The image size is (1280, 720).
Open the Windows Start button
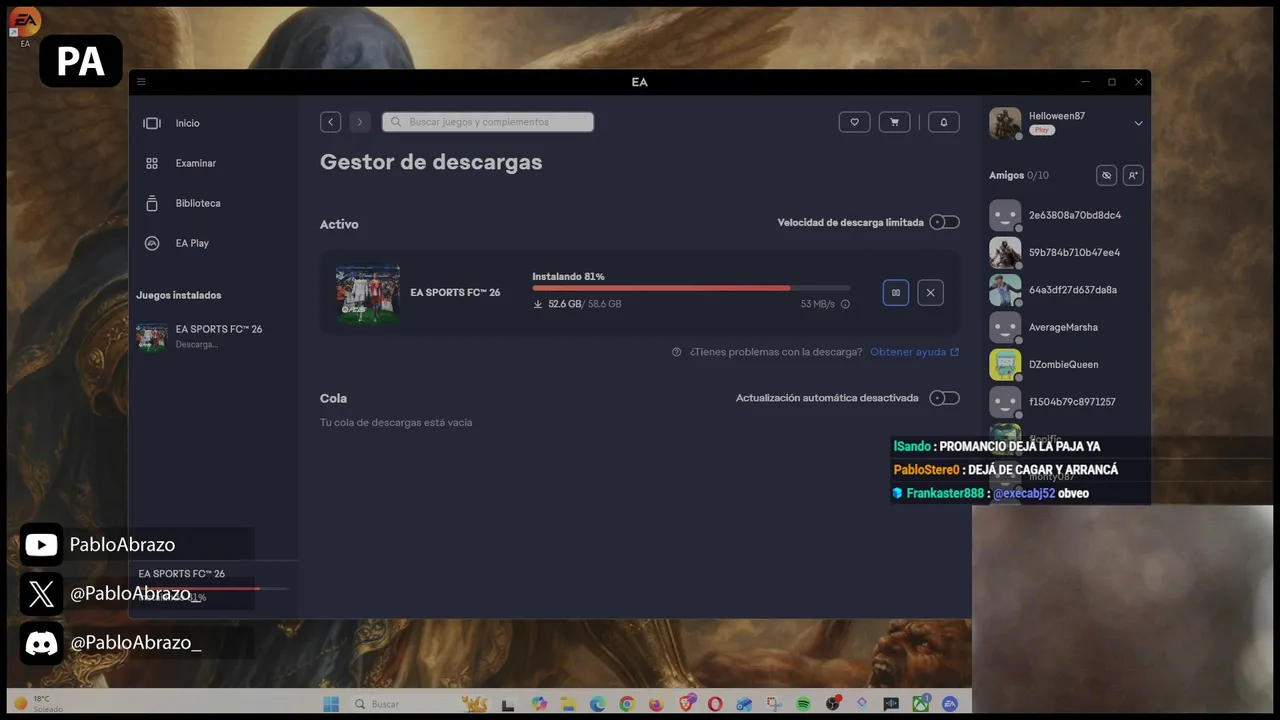point(331,704)
